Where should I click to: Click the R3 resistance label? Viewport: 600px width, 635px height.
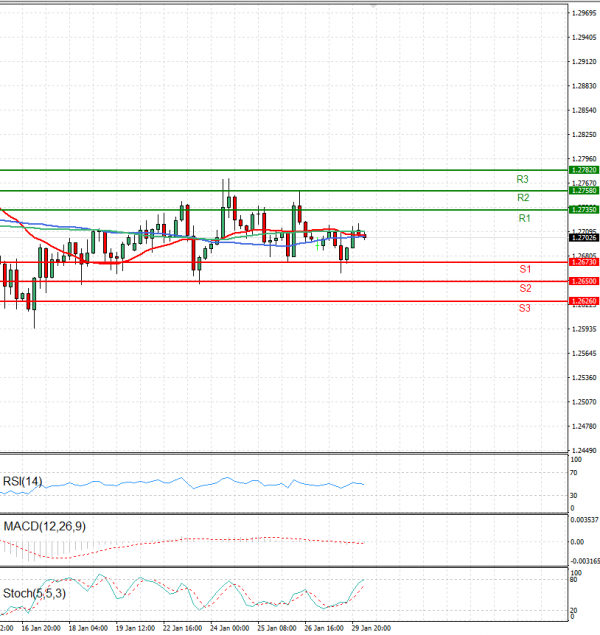tap(522, 179)
